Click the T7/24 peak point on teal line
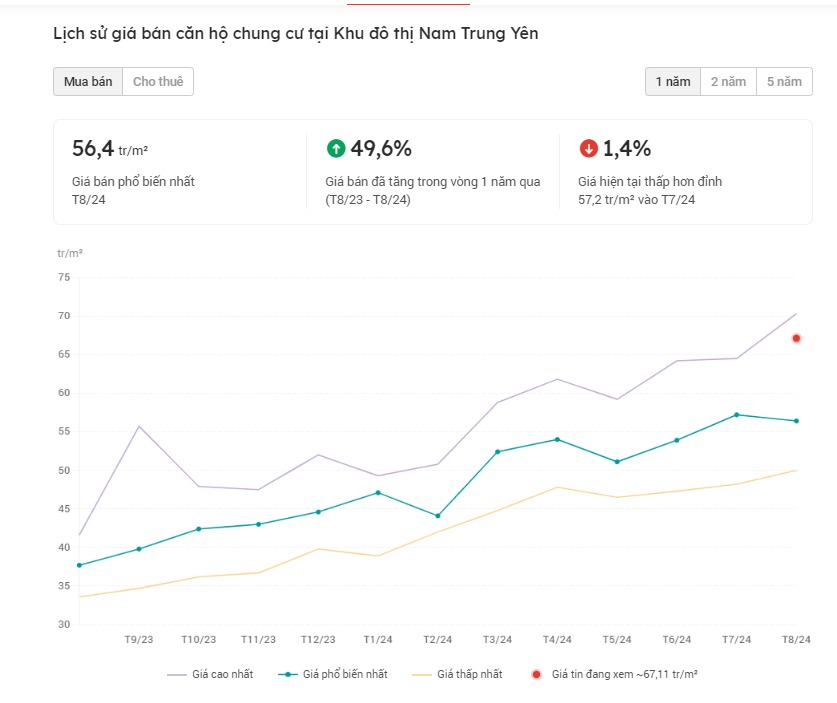 [x=737, y=415]
